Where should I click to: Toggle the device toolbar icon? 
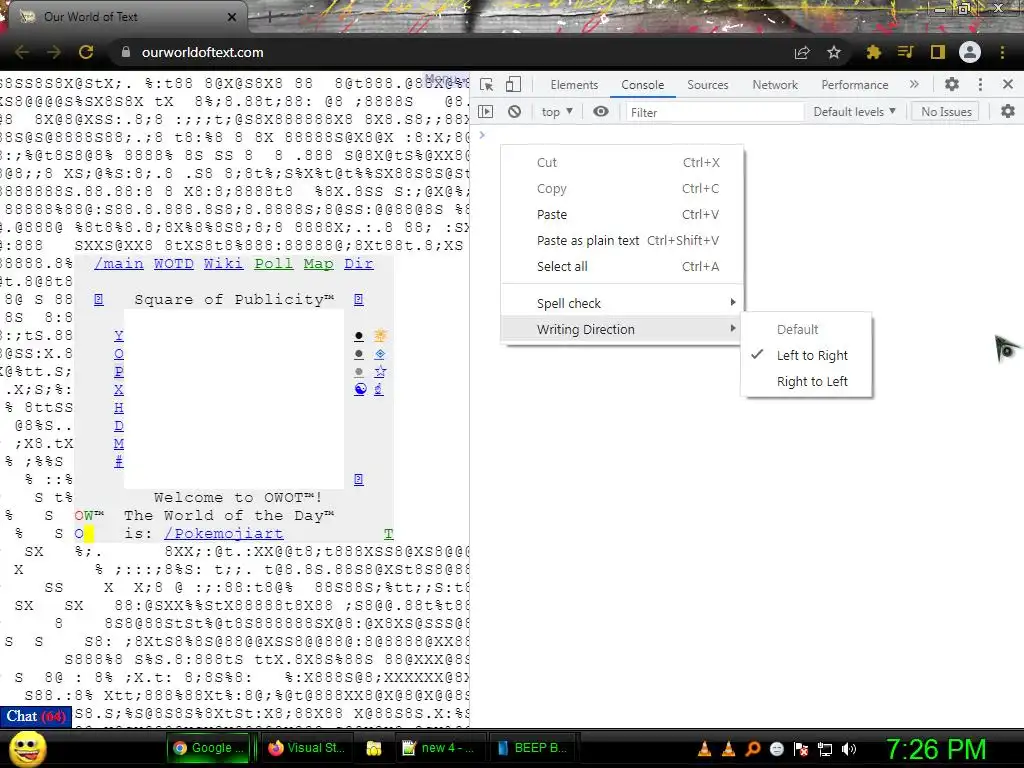(x=513, y=85)
